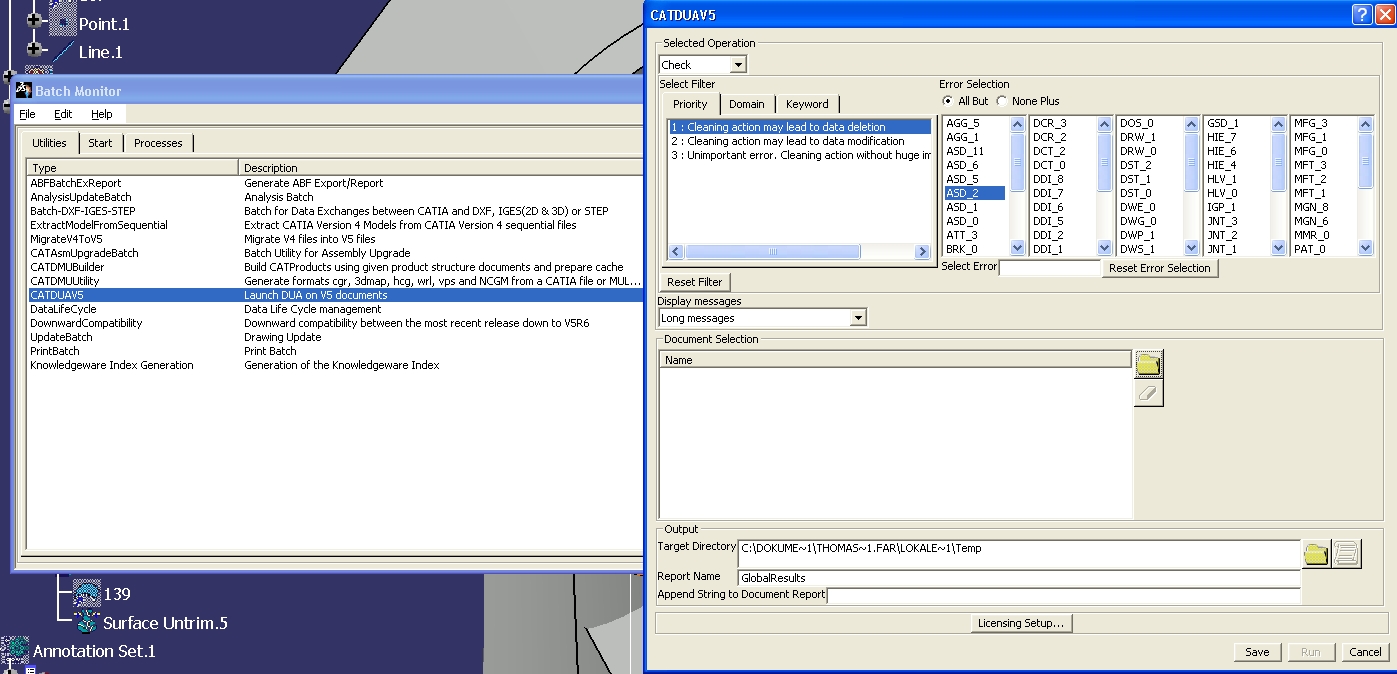Select priority 3 Unimportant error filter
Screen dimensions: 1397x674
[800, 155]
